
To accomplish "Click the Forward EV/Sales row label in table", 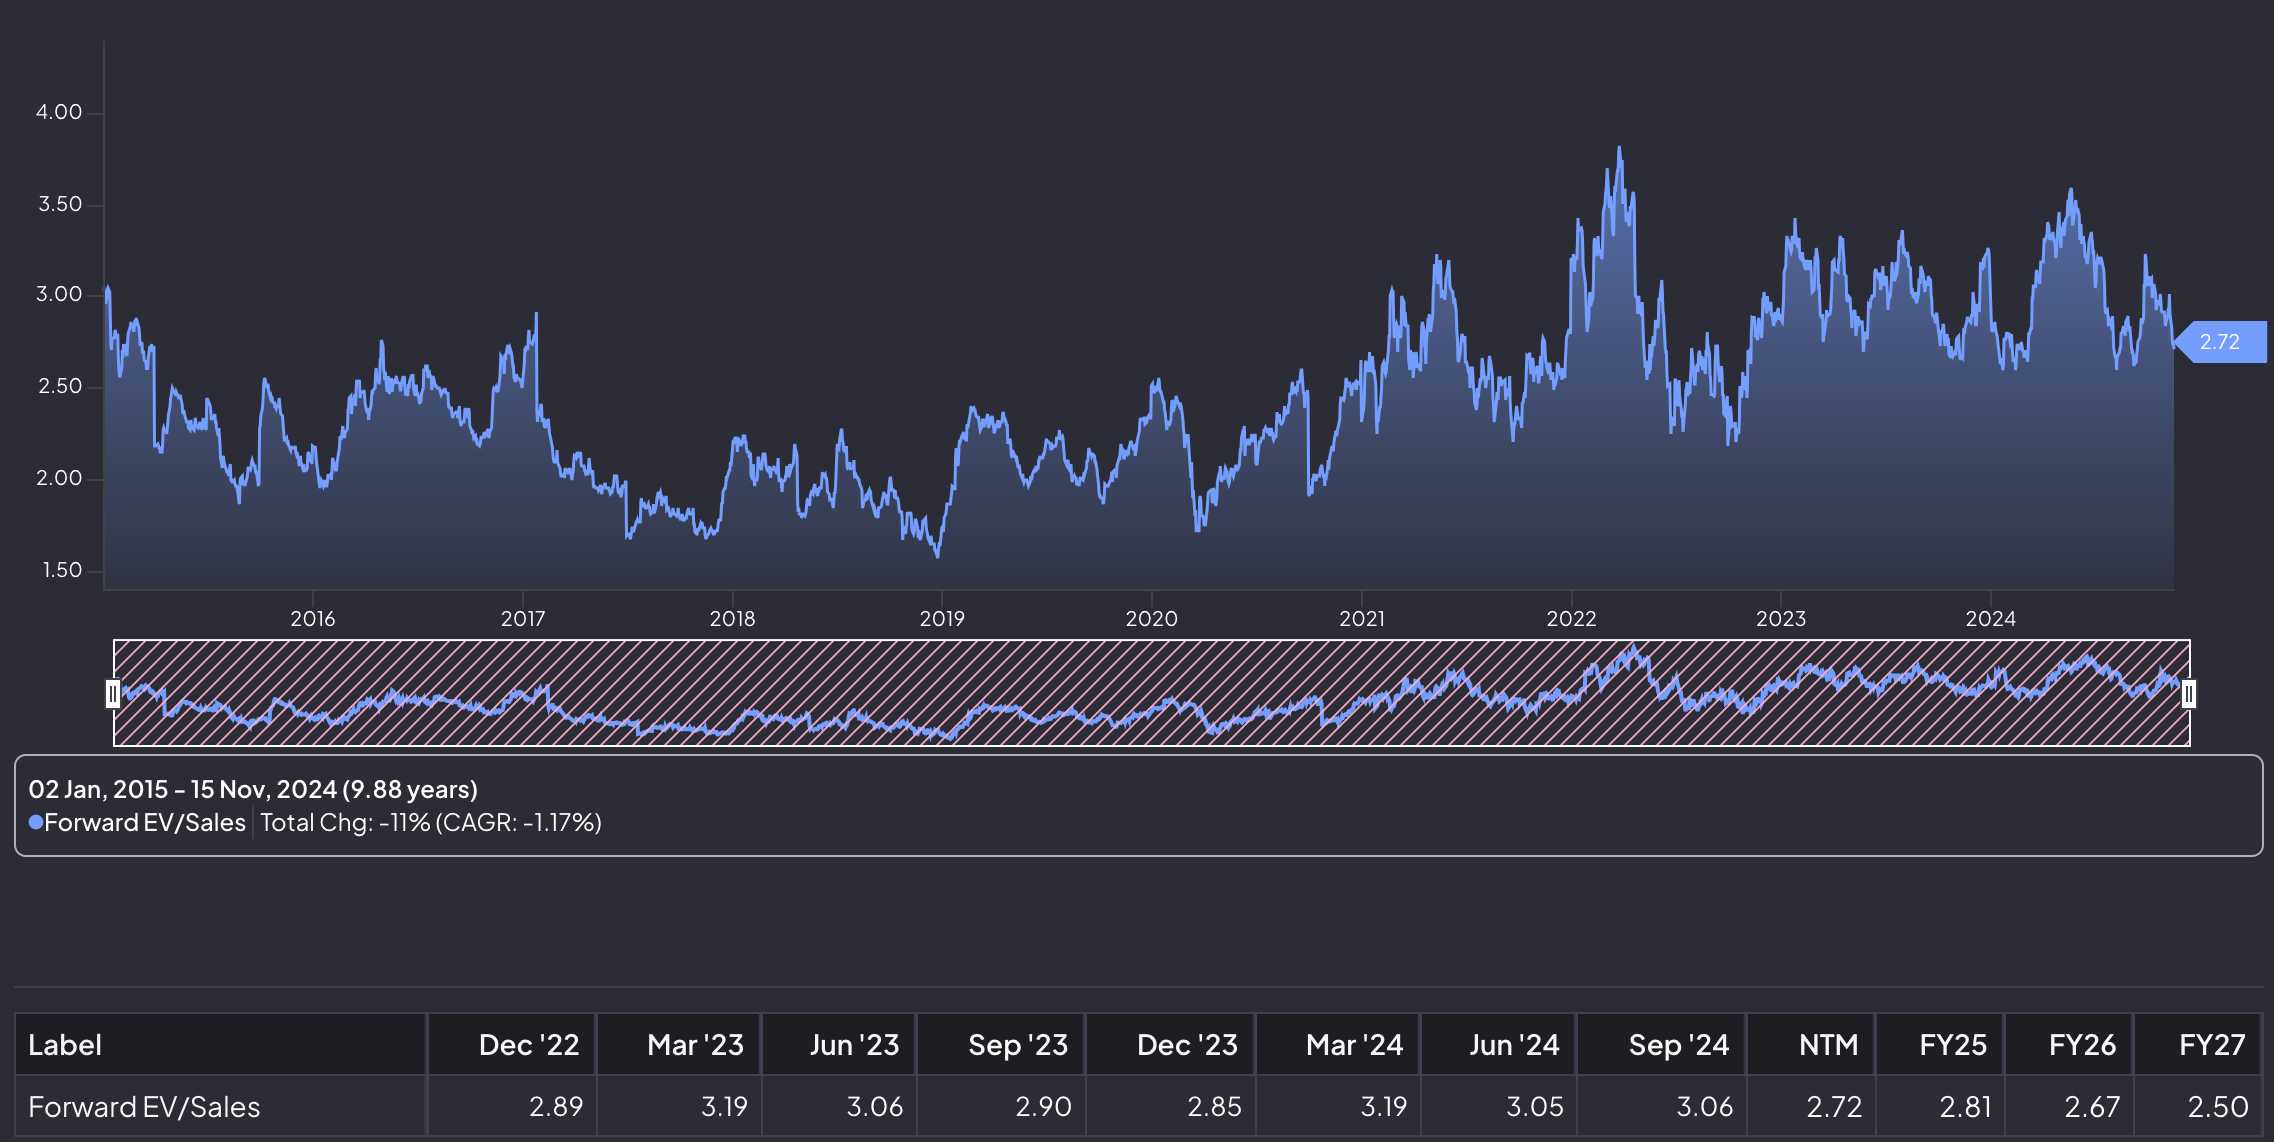I will 144,1107.
